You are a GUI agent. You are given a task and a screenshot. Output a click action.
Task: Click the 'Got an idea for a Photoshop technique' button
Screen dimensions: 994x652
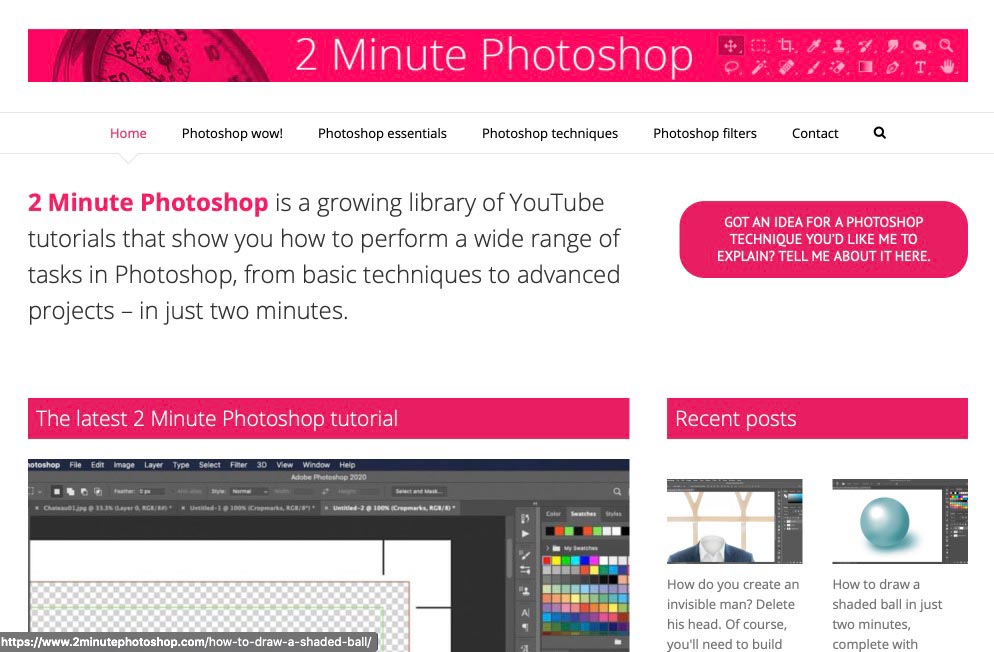pyautogui.click(x=823, y=239)
